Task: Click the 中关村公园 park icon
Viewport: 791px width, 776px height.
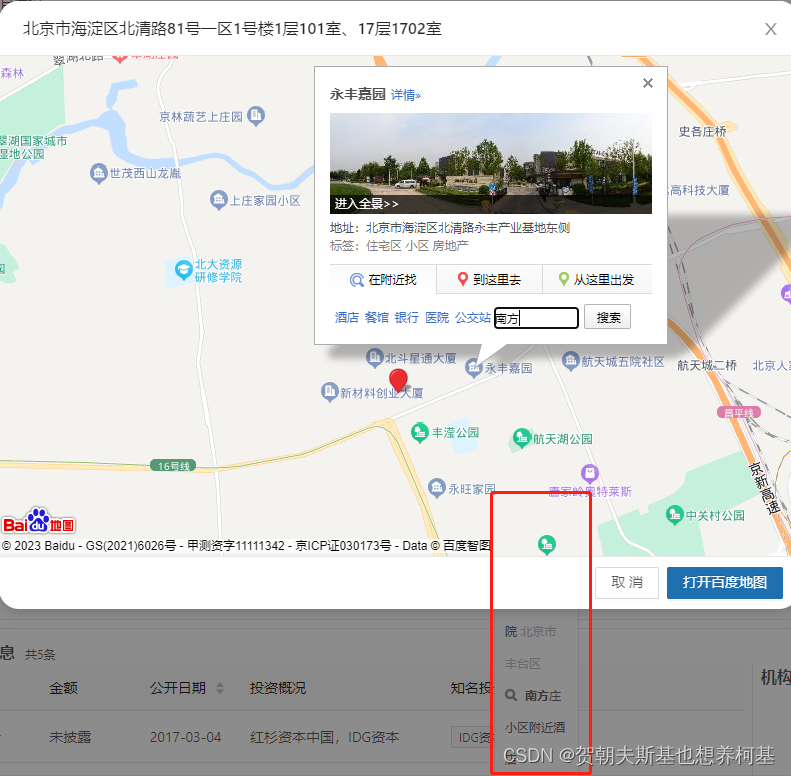Action: point(674,515)
